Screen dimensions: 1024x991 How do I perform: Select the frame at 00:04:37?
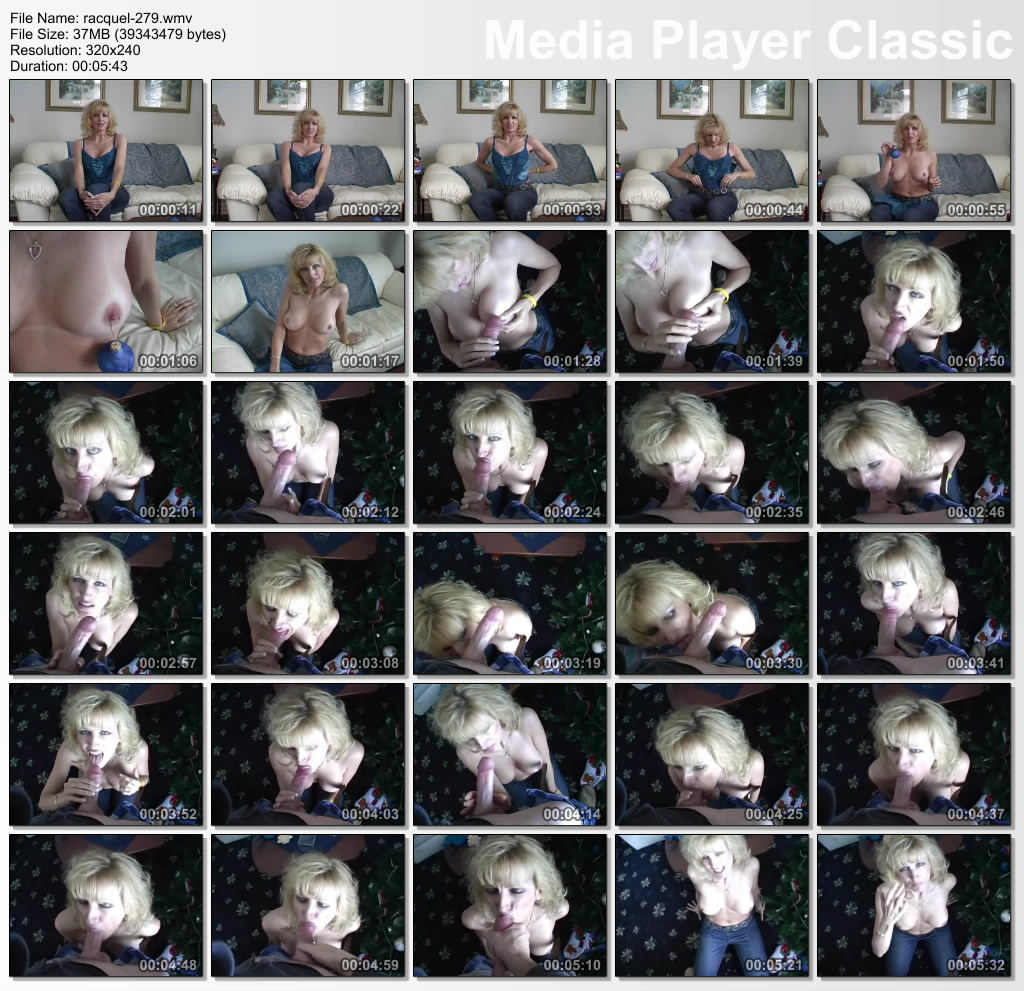coord(914,754)
